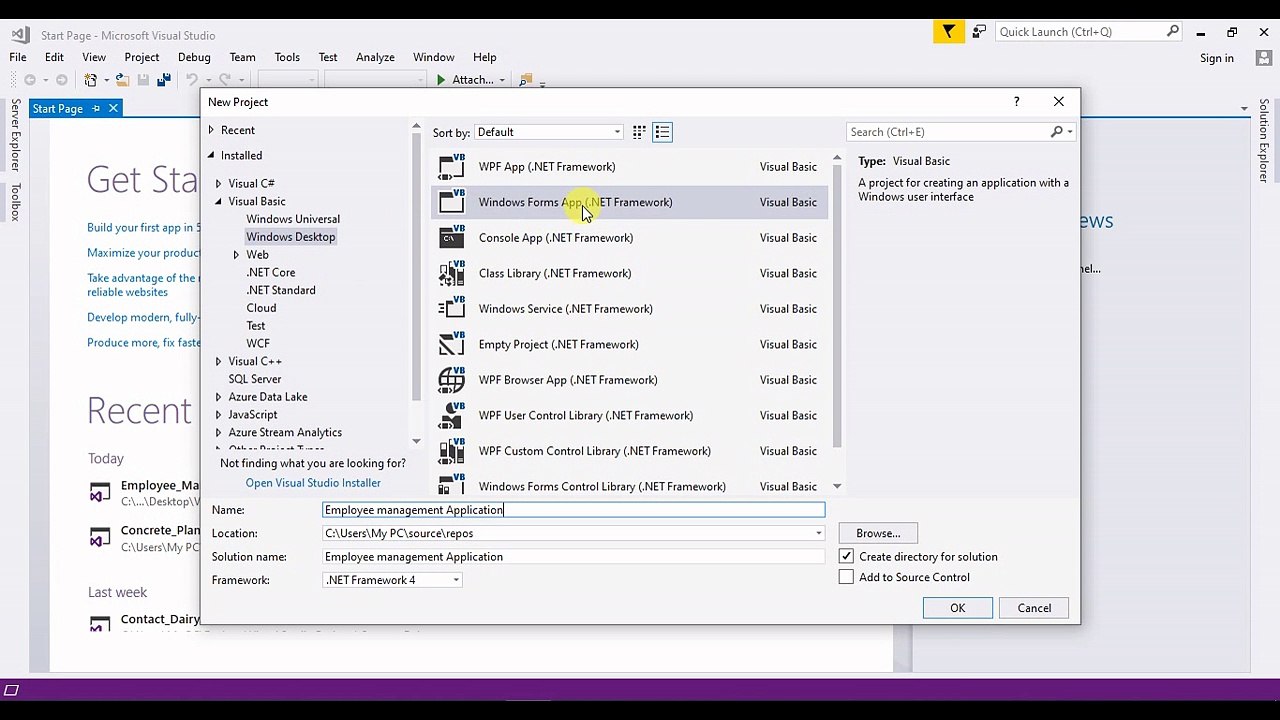Viewport: 1280px width, 720px height.
Task: Open the Framework version dropdown
Action: [x=456, y=580]
